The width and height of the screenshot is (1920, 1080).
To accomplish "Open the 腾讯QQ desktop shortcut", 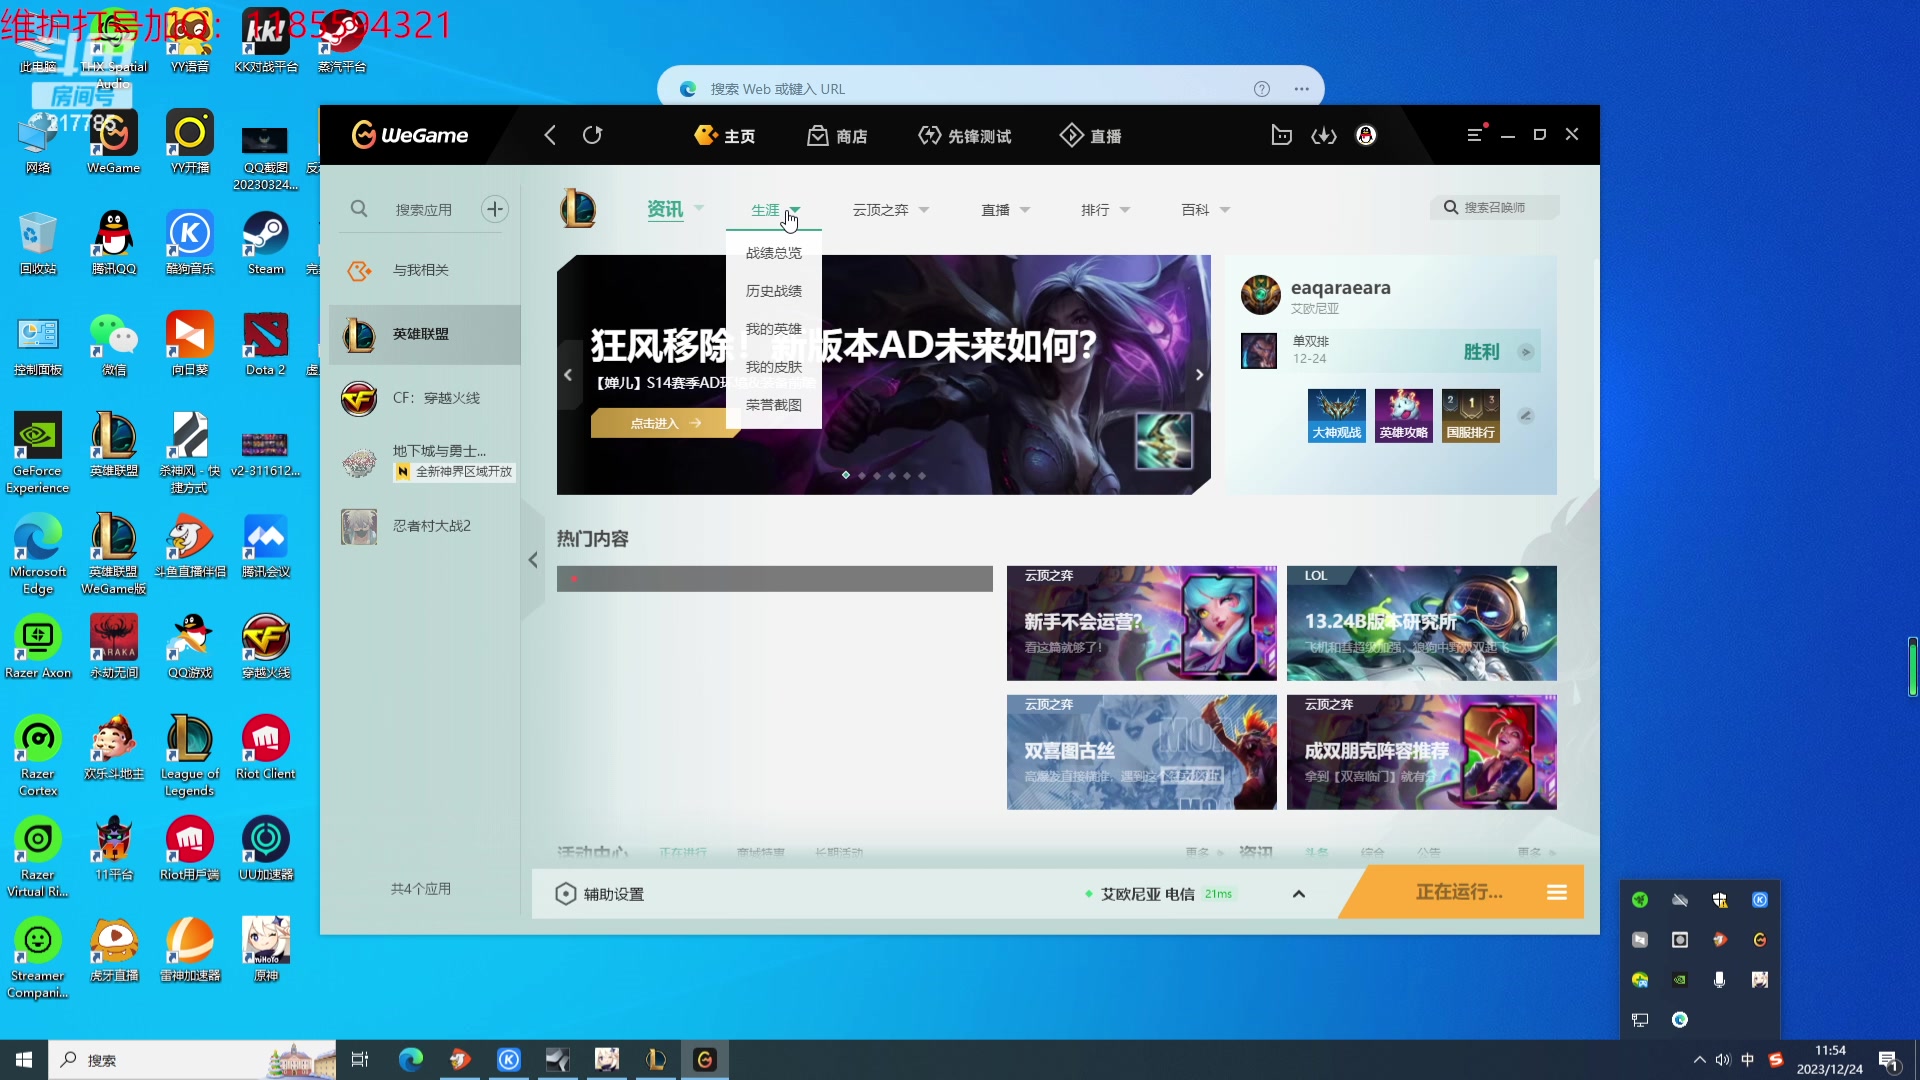I will click(114, 243).
